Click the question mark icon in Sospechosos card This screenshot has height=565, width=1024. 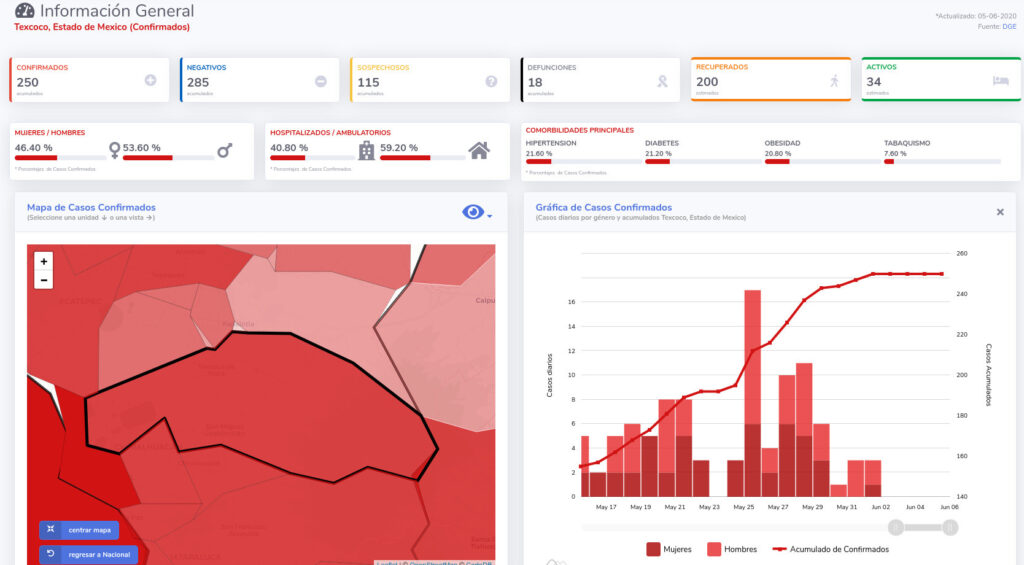pyautogui.click(x=491, y=81)
